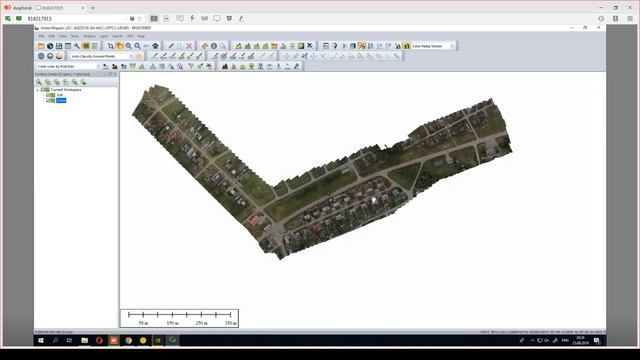Open a new AnyDesk tab with plus
Viewport: 640px width, 360px height.
(x=93, y=8)
